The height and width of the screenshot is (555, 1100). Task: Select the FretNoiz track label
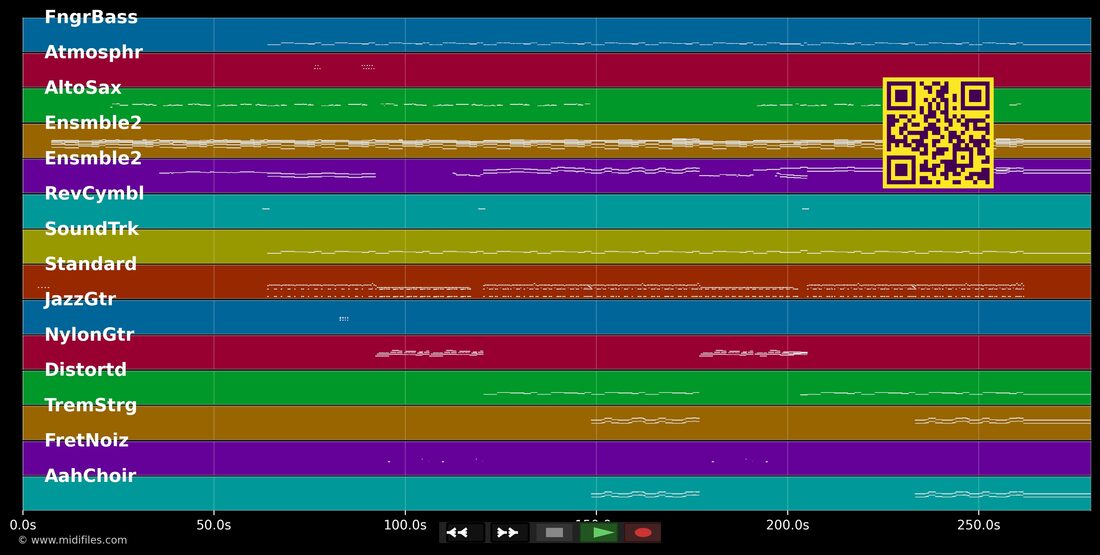(86, 440)
